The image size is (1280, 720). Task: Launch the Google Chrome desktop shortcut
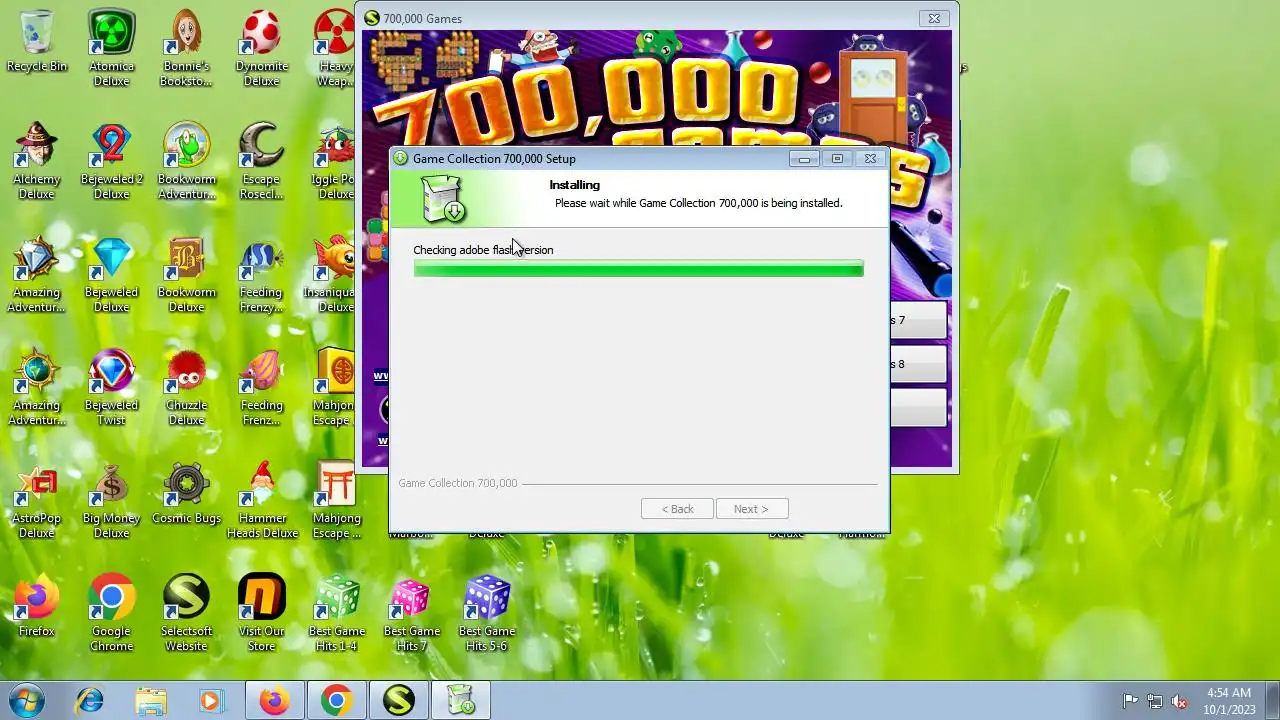click(x=112, y=613)
